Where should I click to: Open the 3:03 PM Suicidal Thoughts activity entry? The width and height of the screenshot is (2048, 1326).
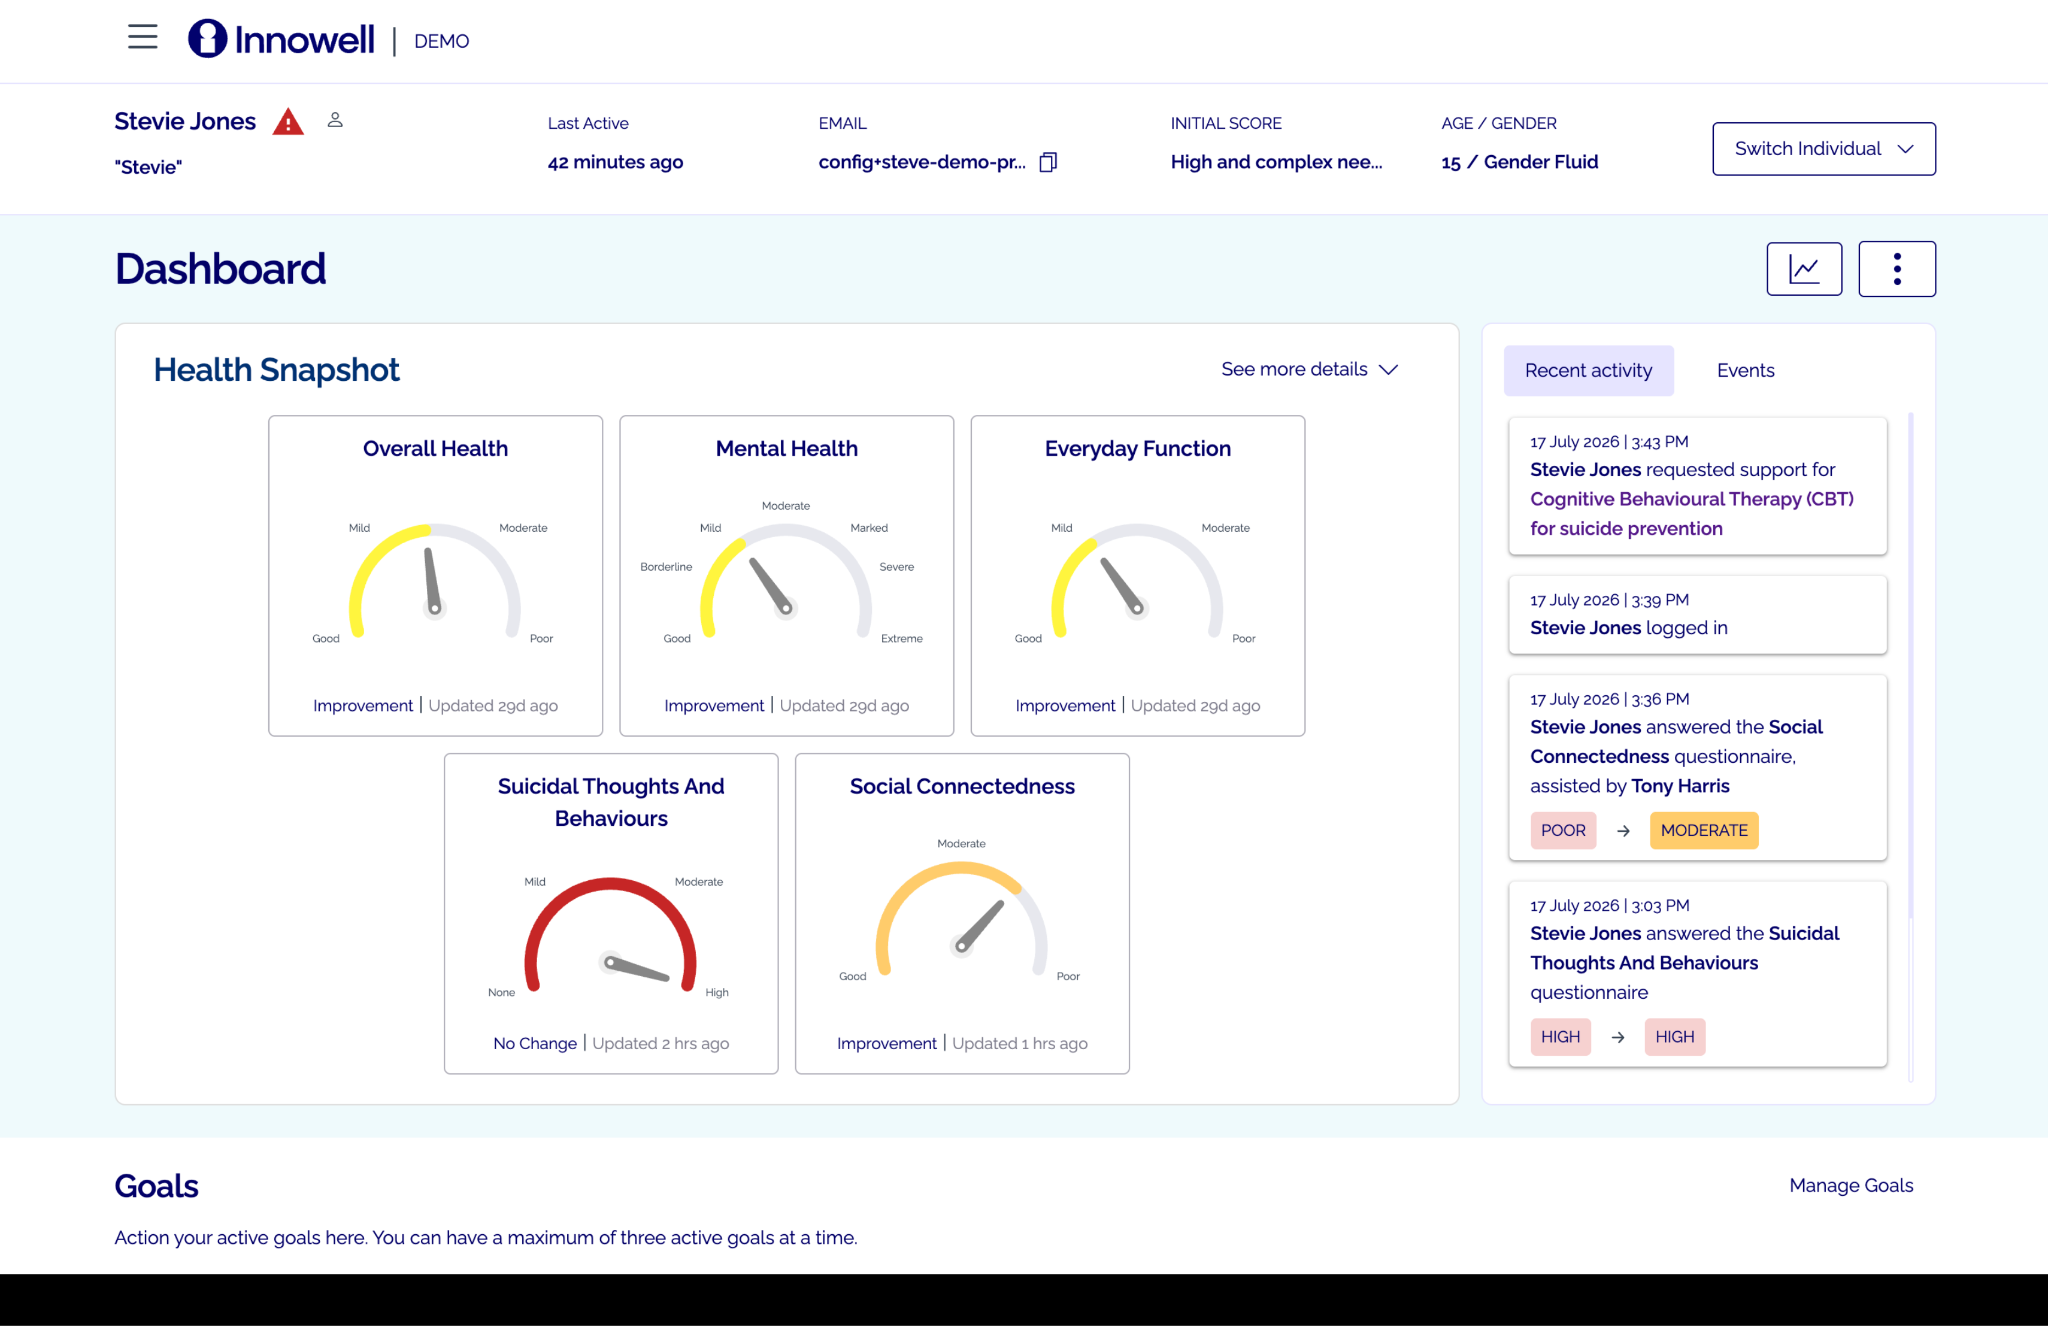[x=1697, y=974]
